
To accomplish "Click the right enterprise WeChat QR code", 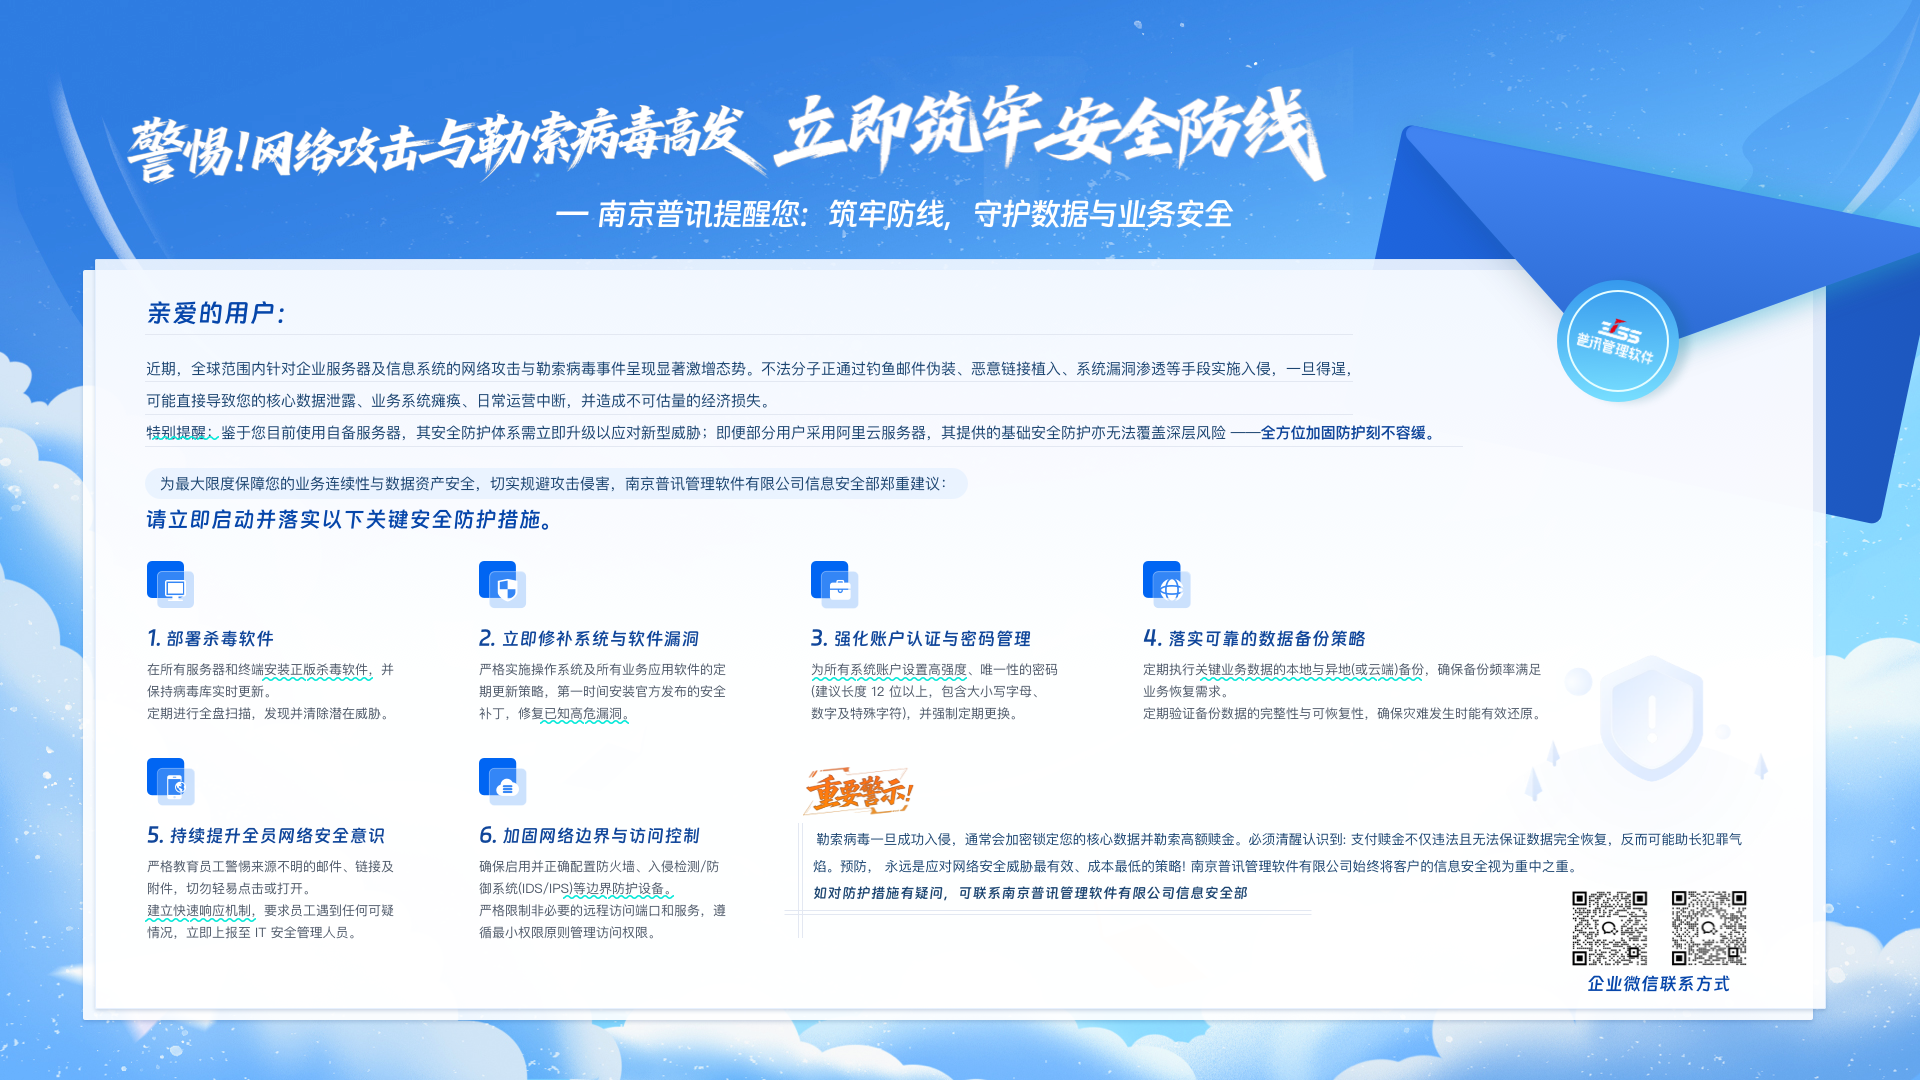I will coord(1709,928).
